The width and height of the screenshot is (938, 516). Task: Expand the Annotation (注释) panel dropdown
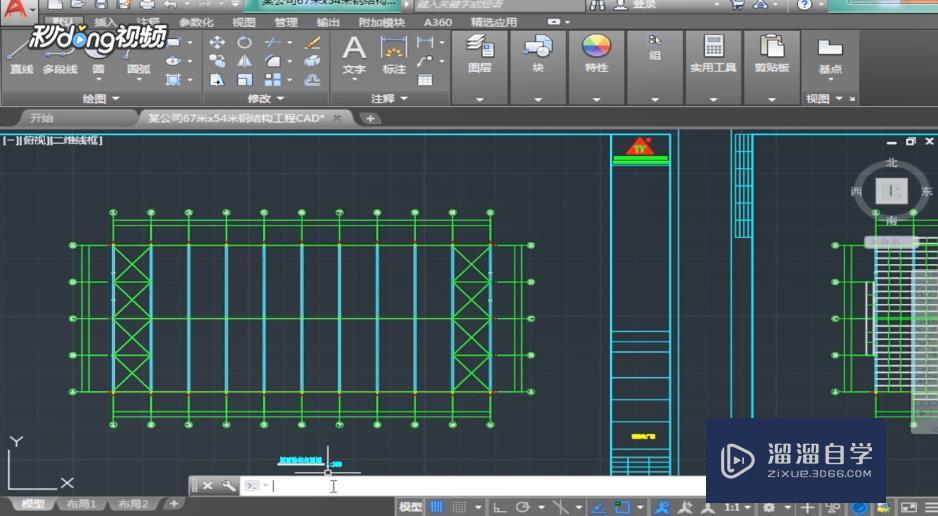coord(389,99)
